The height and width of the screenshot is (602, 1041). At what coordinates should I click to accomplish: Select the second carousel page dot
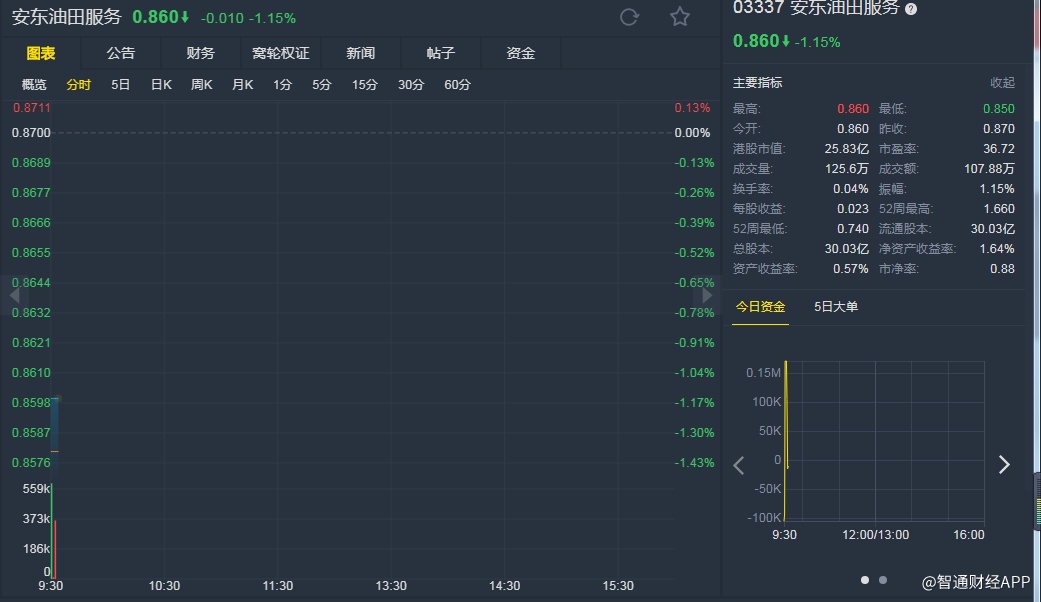[x=882, y=579]
